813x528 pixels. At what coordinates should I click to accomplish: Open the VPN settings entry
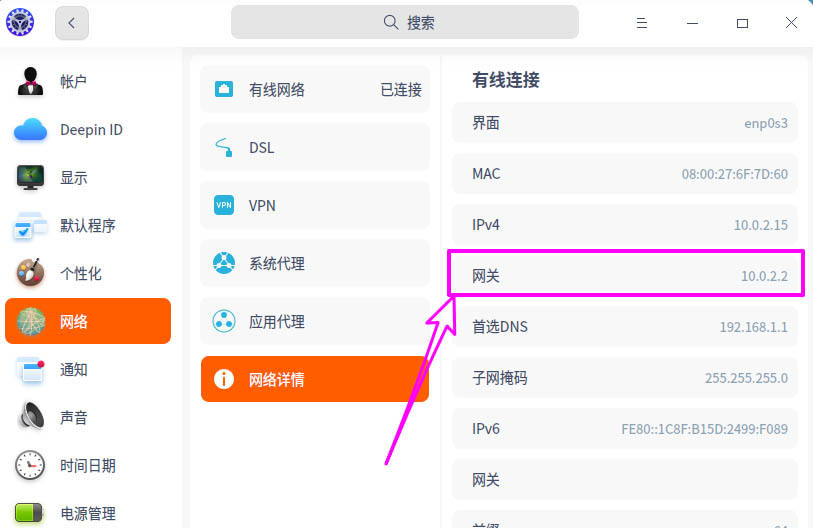tap(315, 206)
